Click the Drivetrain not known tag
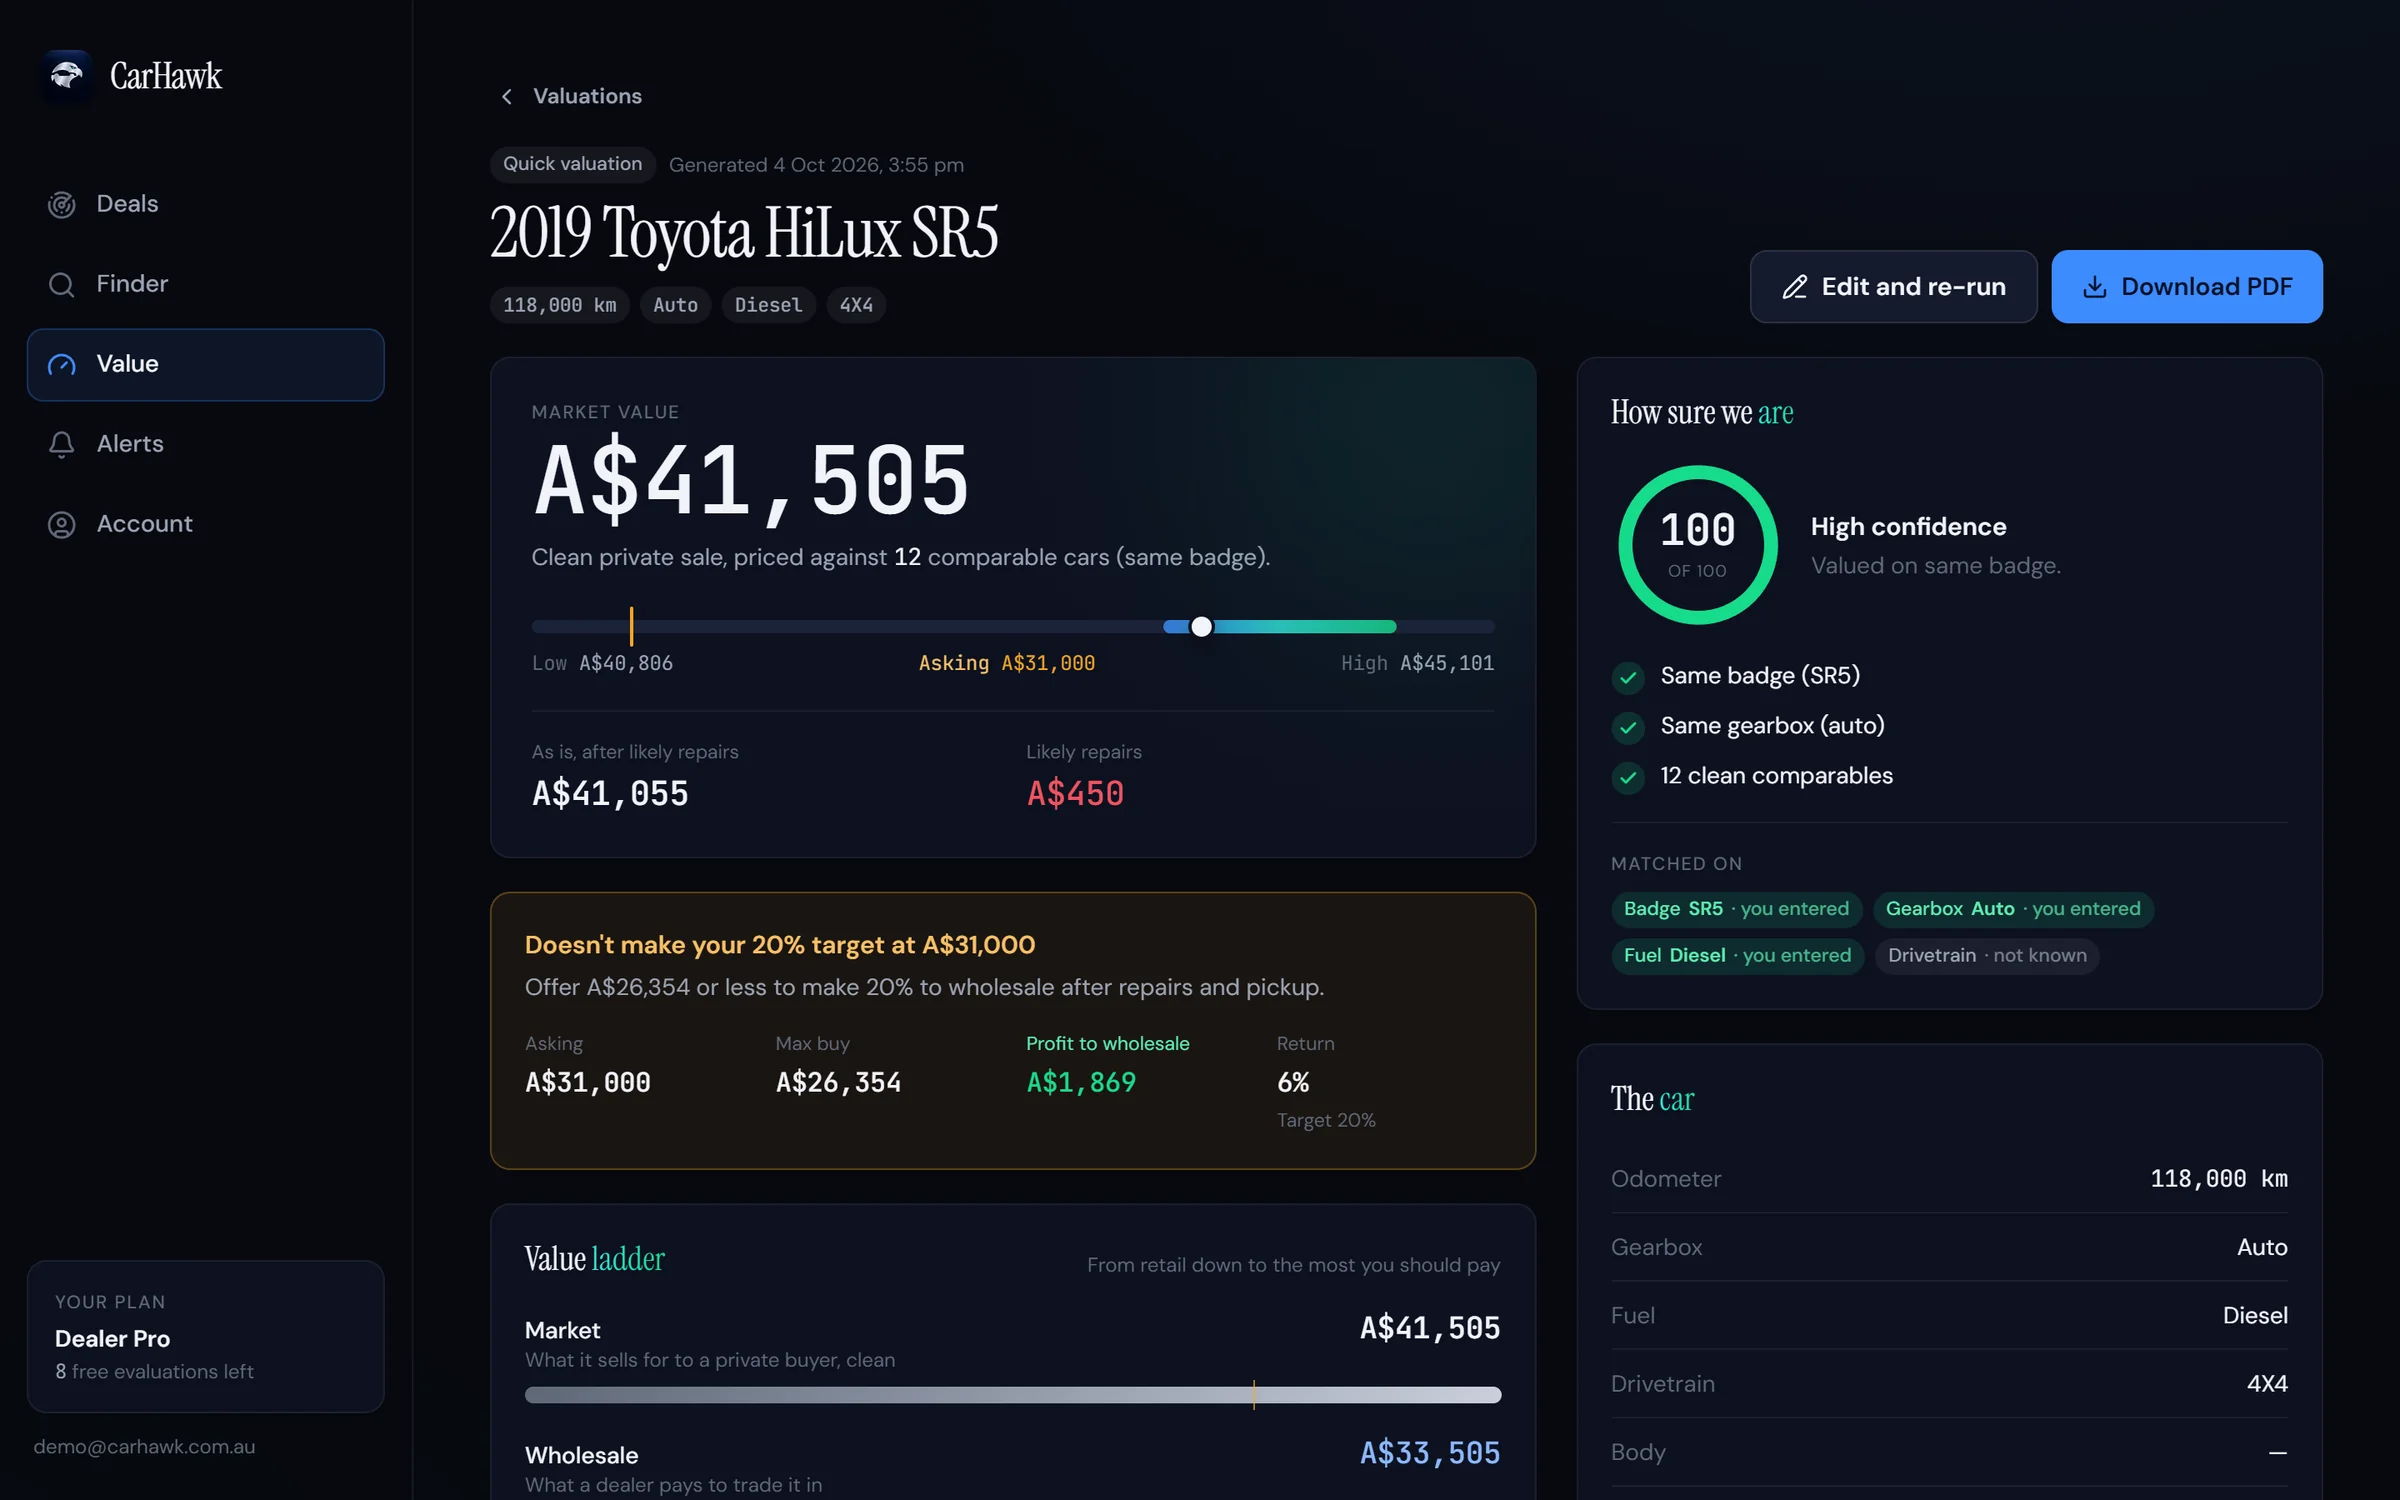This screenshot has height=1500, width=2400. [x=1987, y=955]
